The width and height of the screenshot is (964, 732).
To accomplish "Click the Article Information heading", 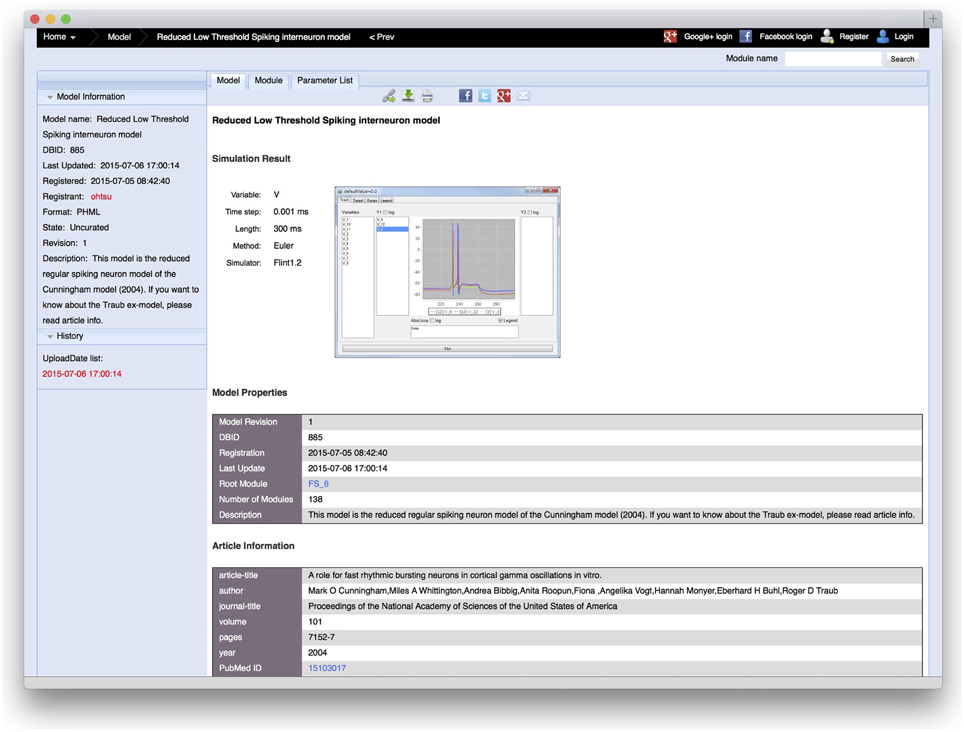I will pos(253,546).
